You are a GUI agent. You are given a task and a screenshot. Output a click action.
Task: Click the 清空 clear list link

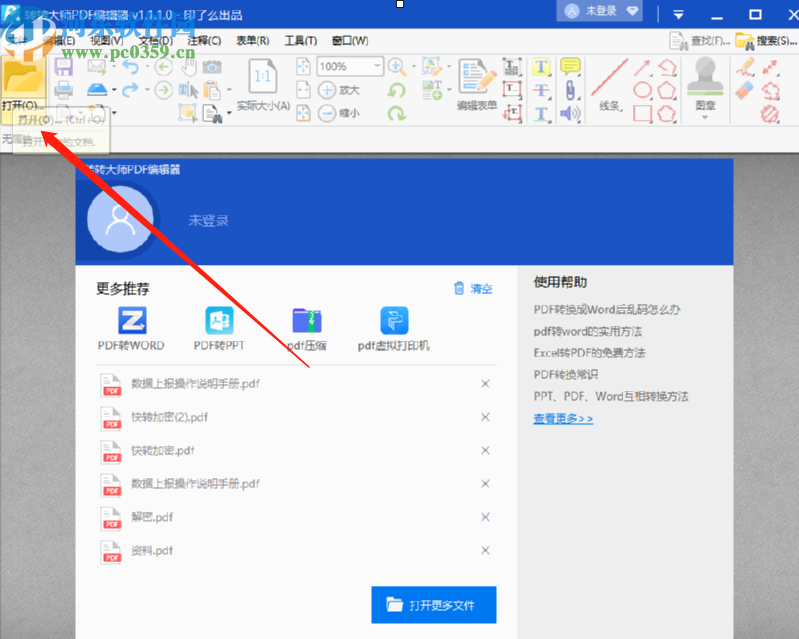click(x=473, y=288)
